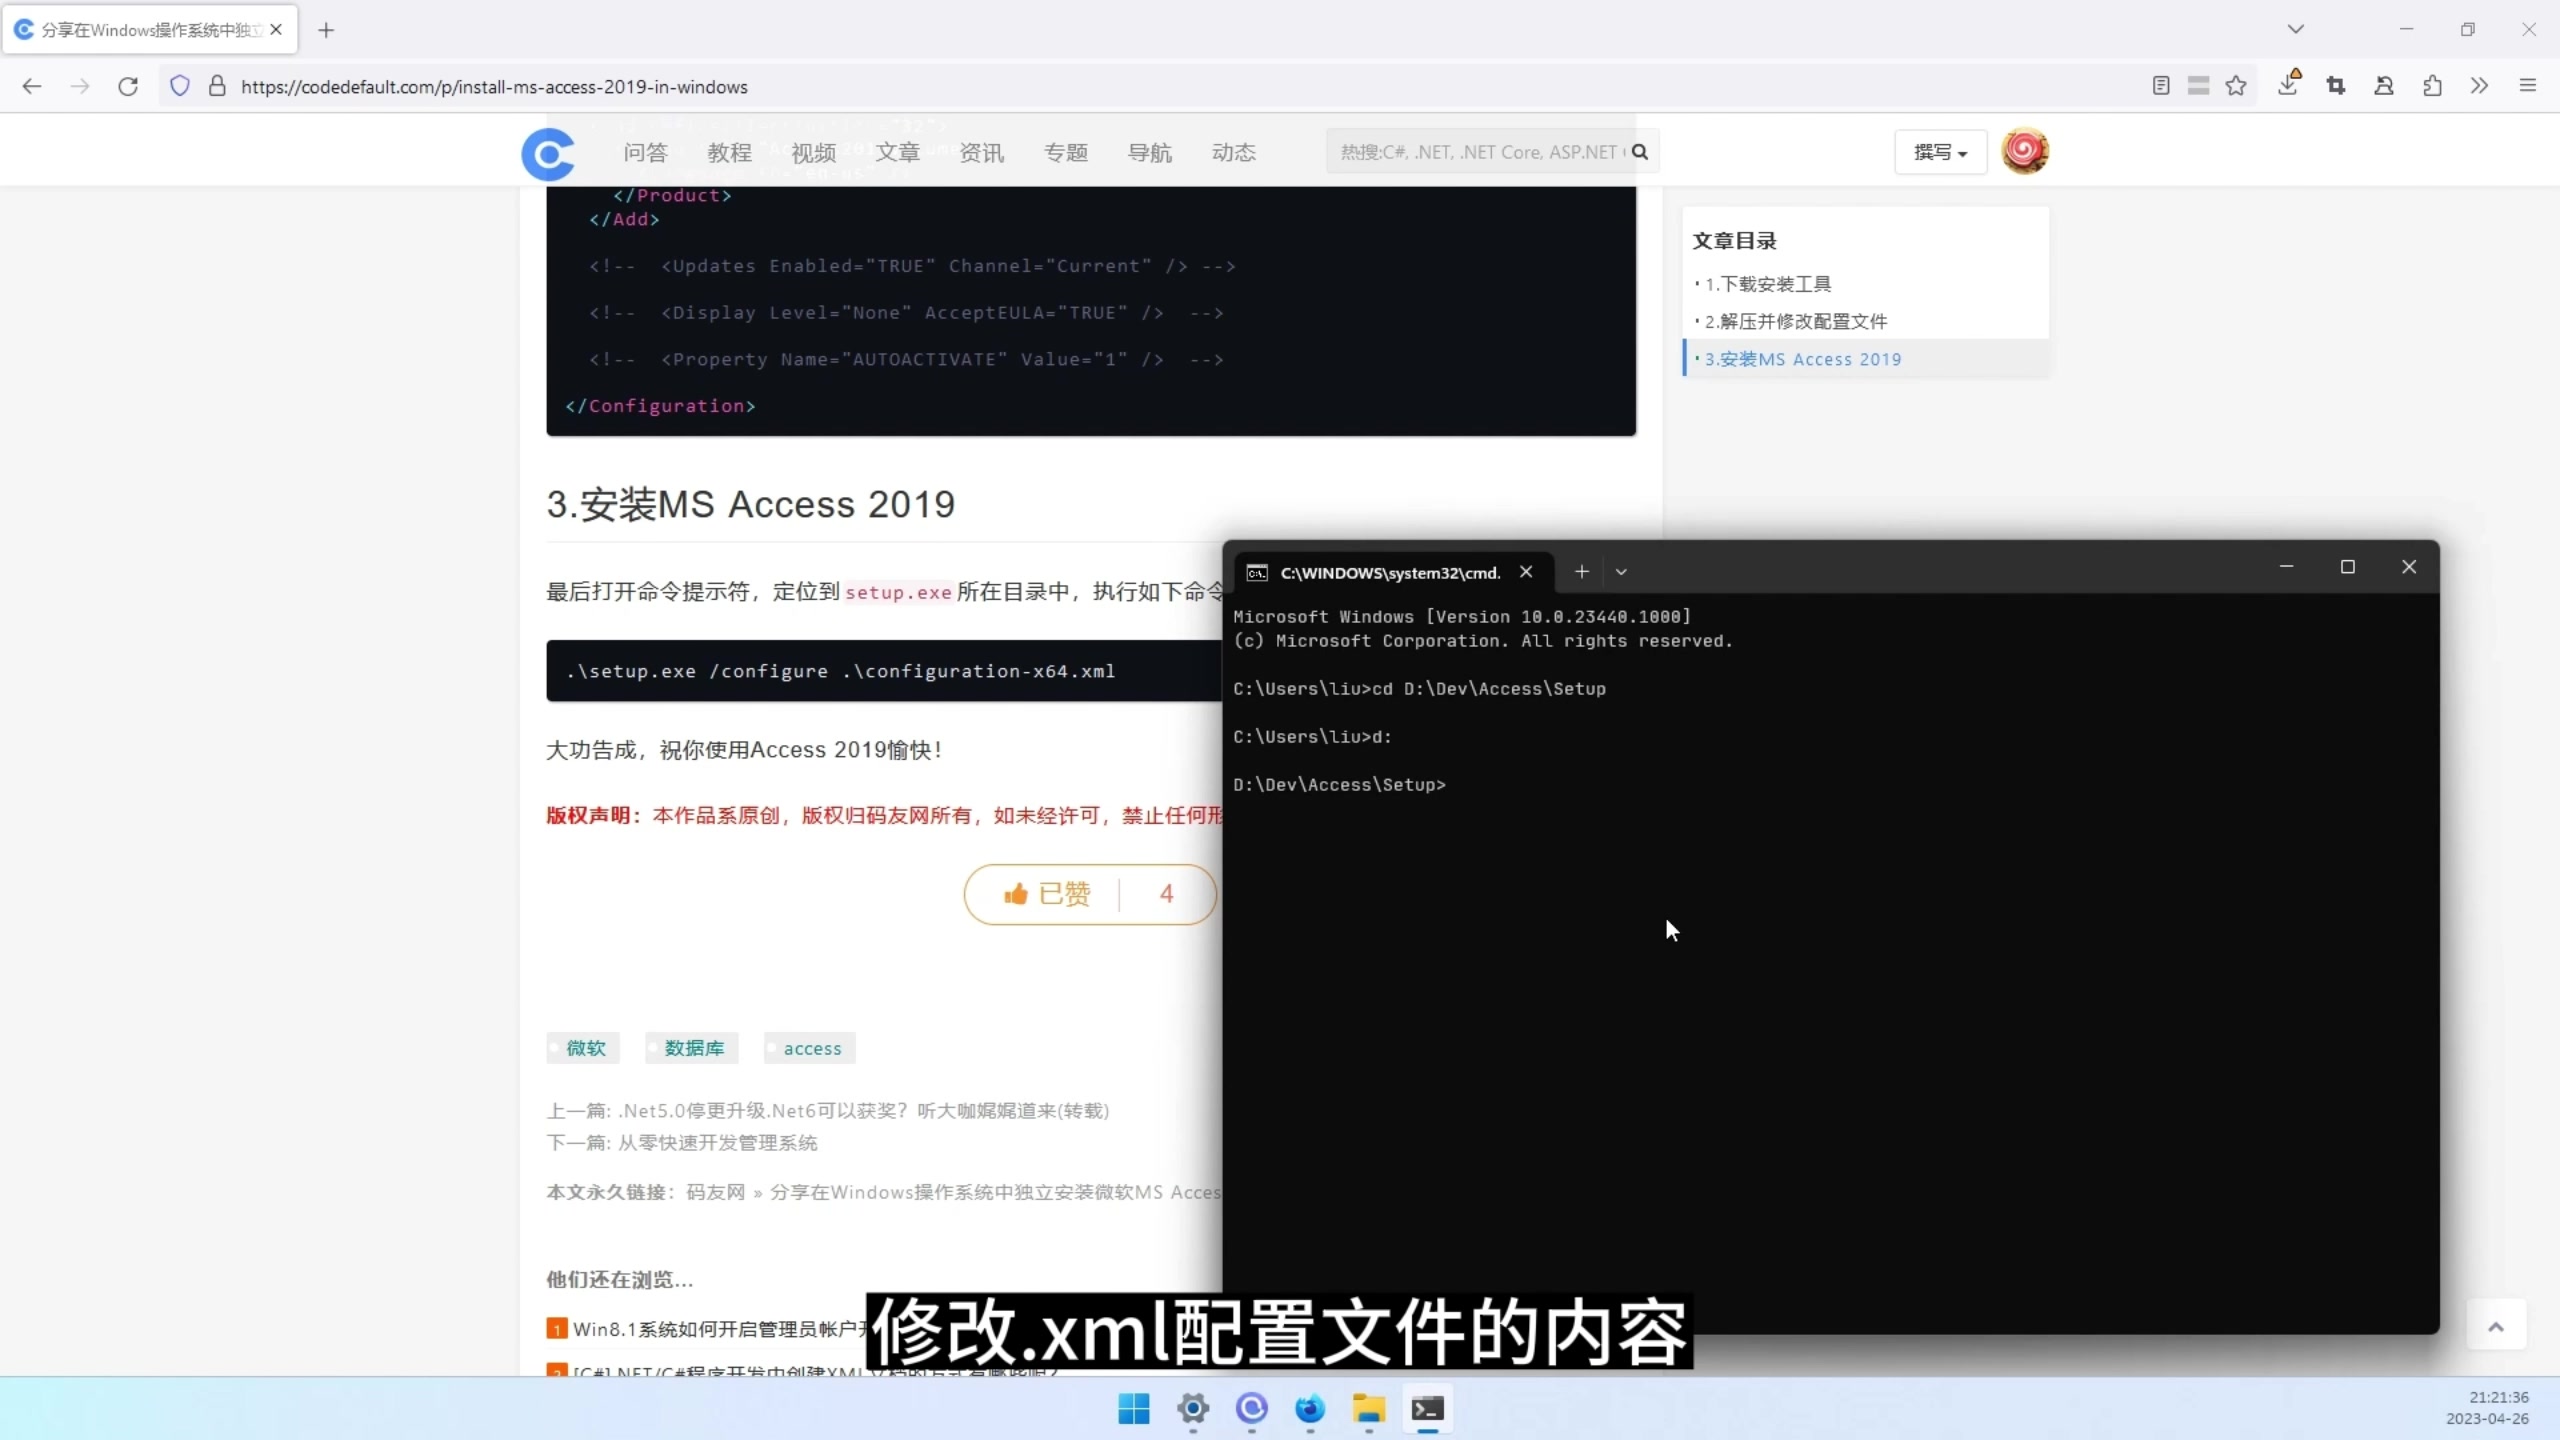Open File Explorer from the taskbar
This screenshot has width=2560, height=1440.
[x=1369, y=1409]
